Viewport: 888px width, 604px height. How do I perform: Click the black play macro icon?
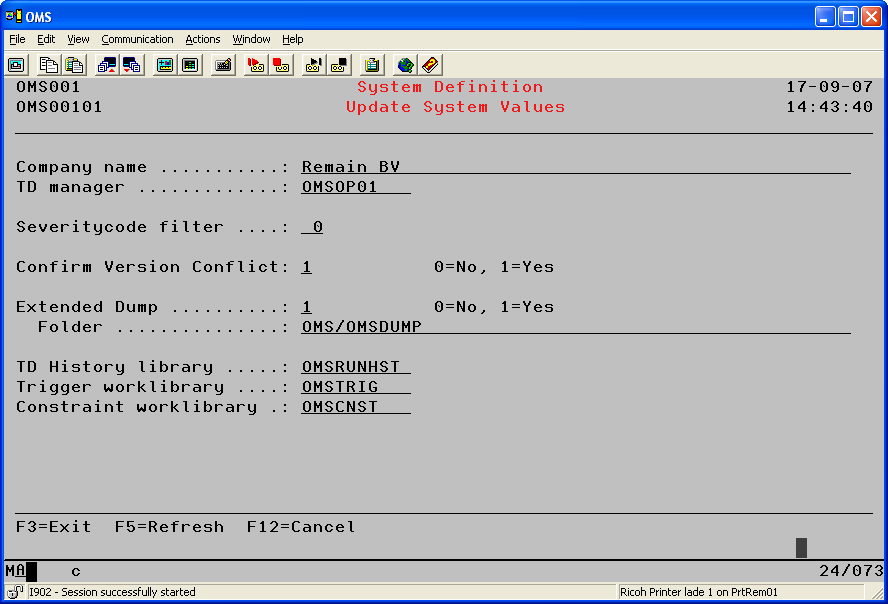(314, 65)
